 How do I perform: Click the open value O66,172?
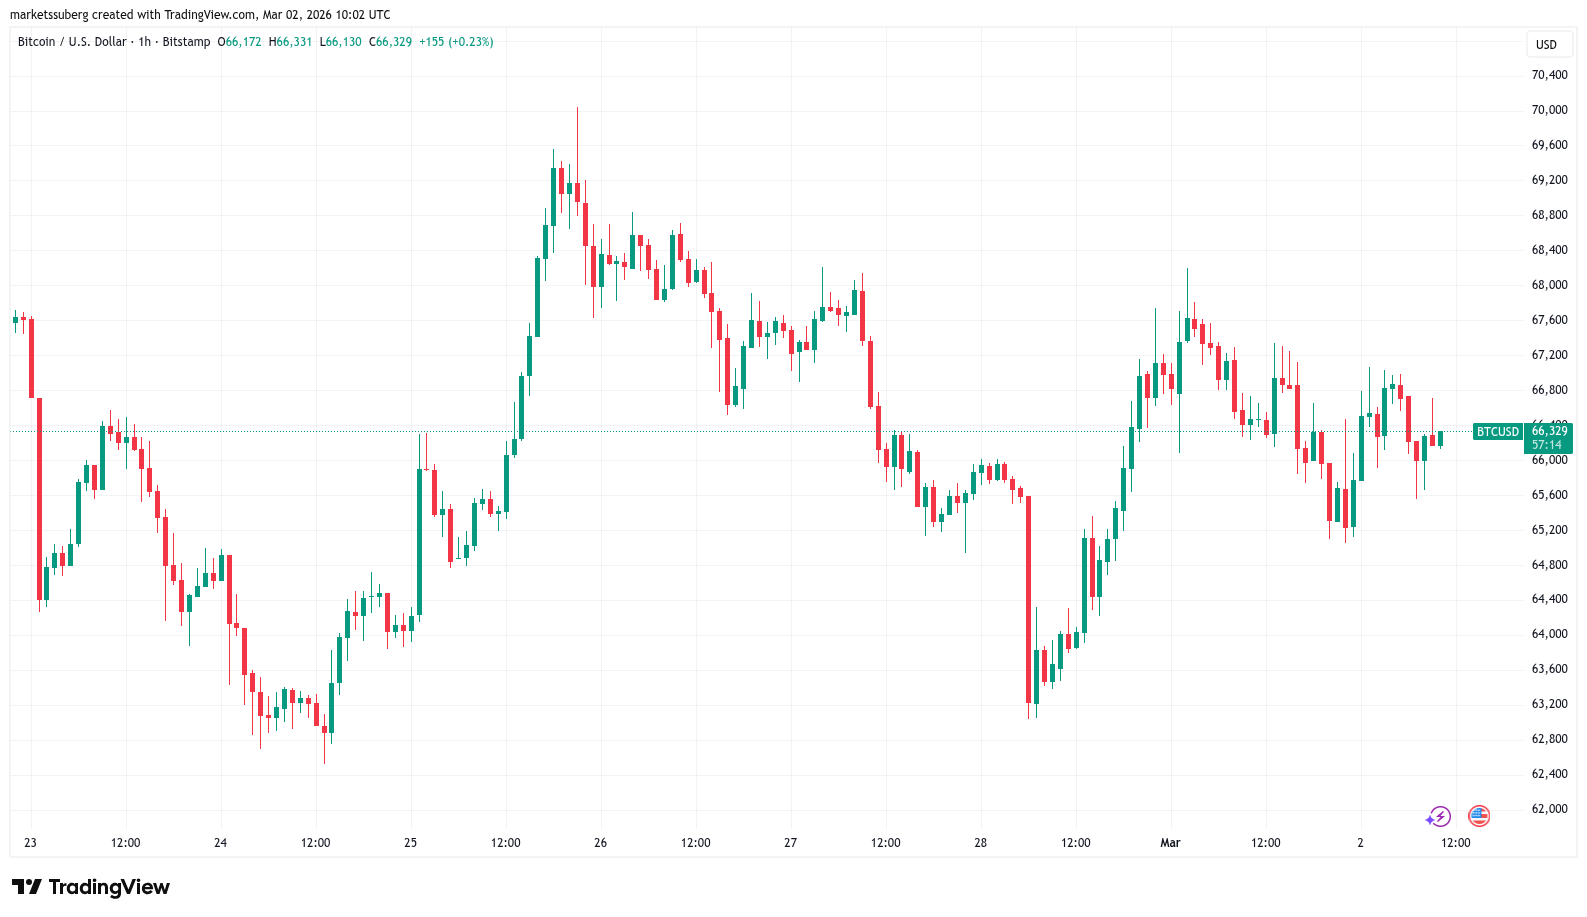tap(240, 42)
